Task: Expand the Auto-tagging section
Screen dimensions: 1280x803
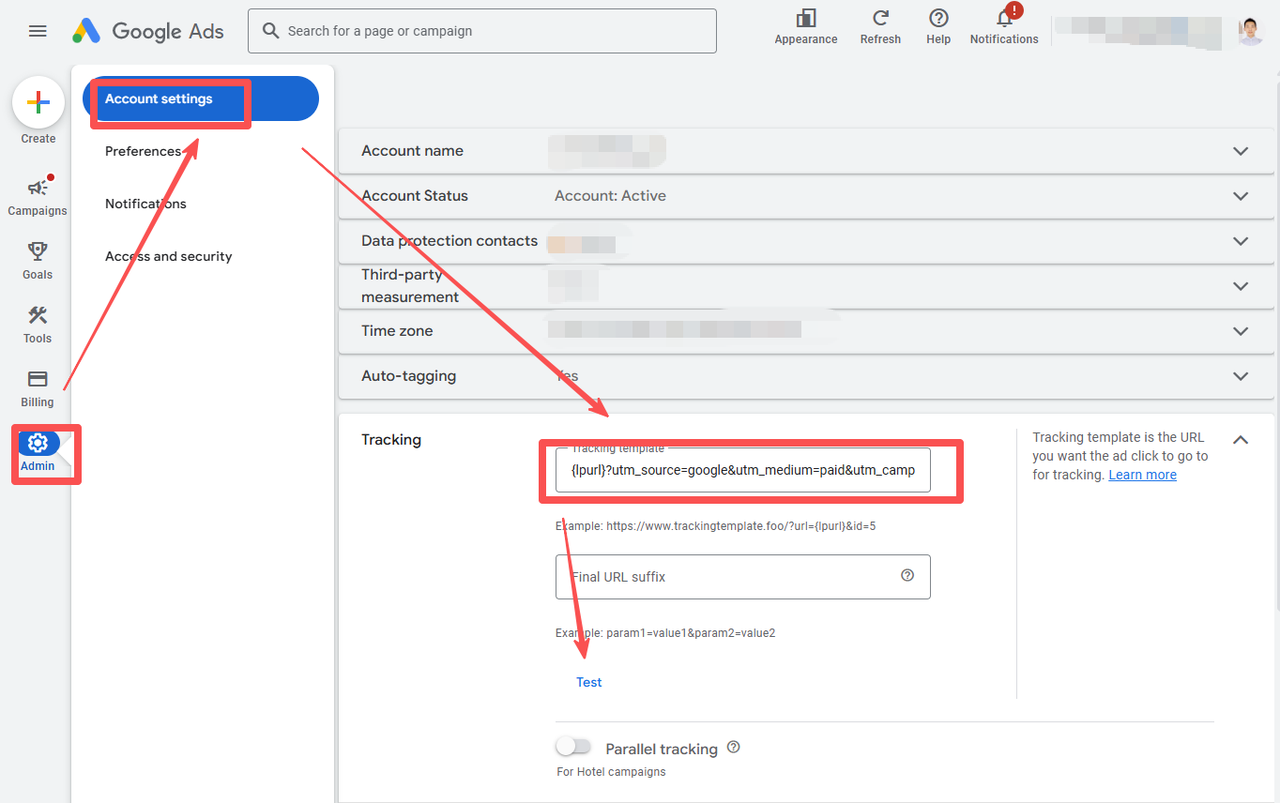Action: click(x=1240, y=376)
